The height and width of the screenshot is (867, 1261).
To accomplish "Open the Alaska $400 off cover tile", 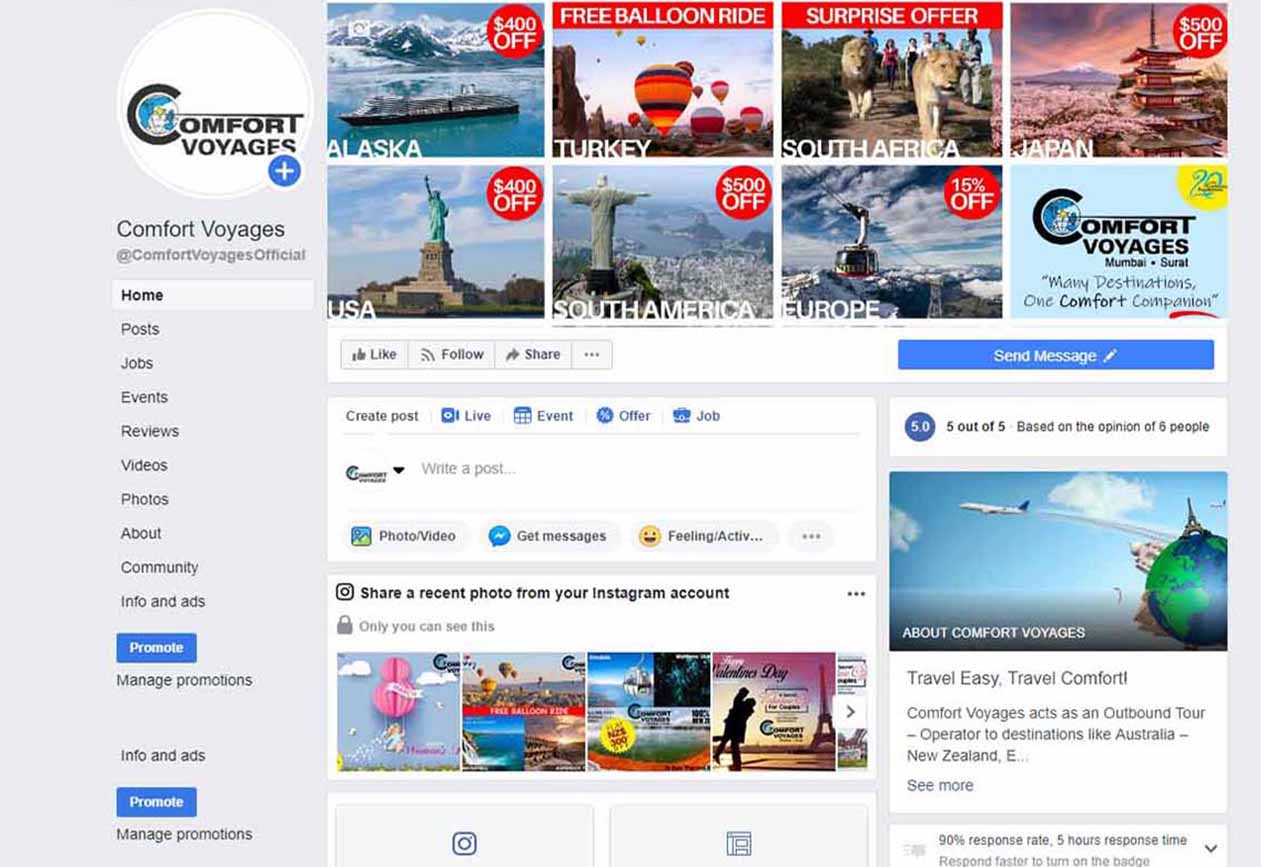I will [x=436, y=79].
